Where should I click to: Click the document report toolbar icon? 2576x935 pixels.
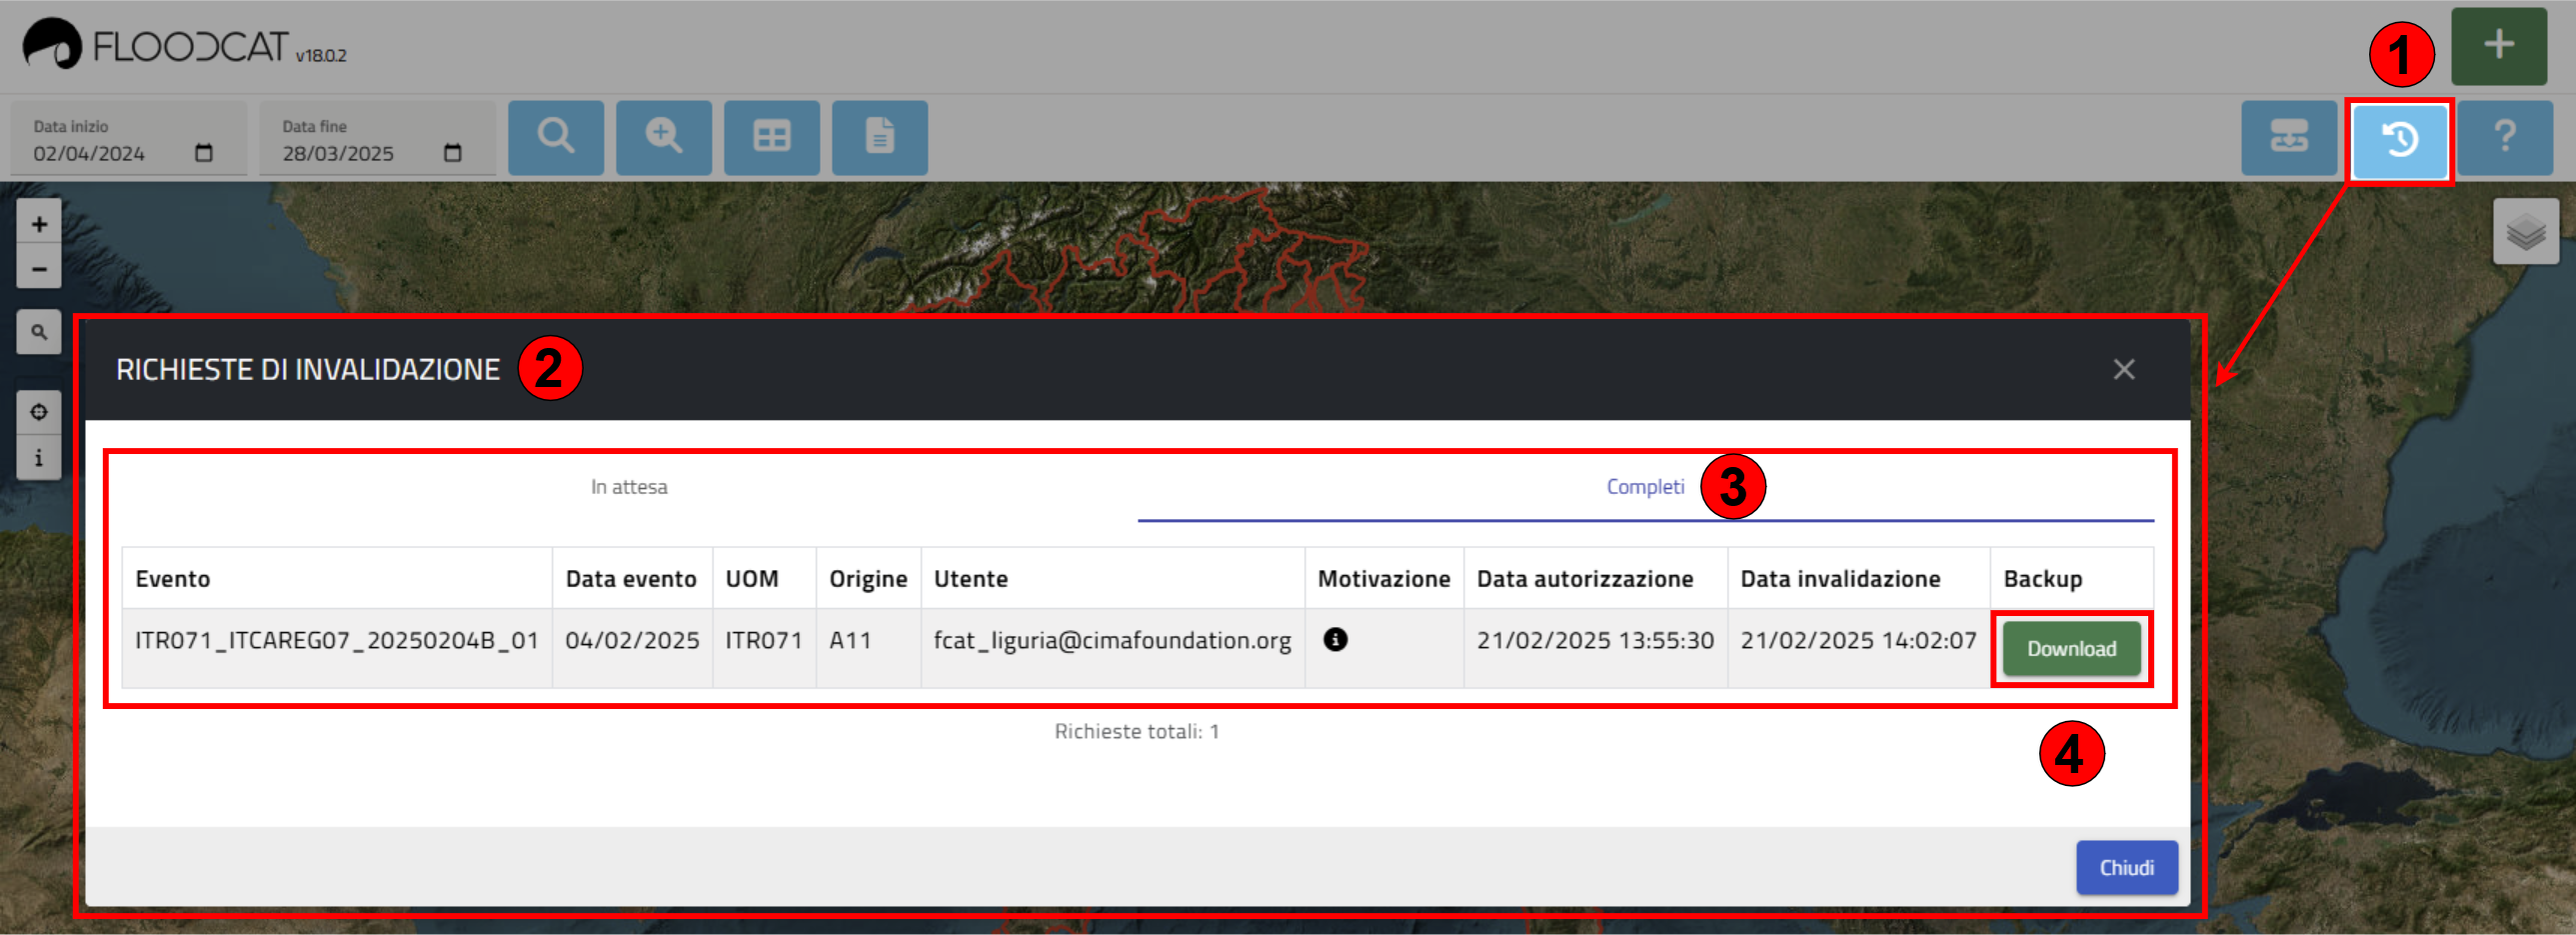point(879,137)
